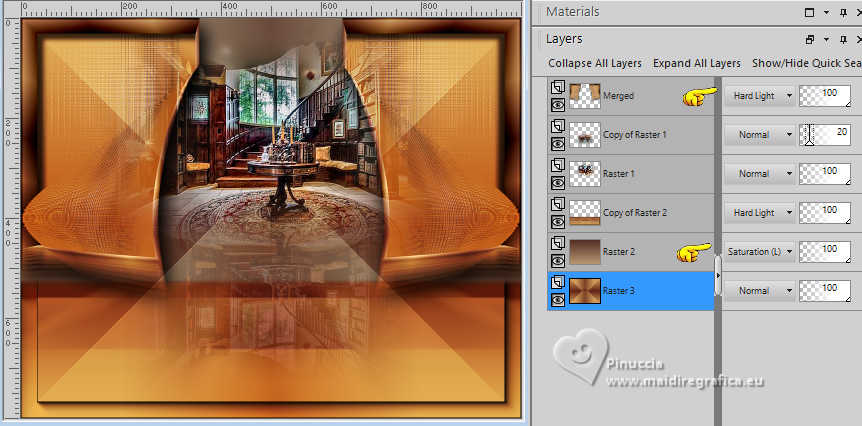
Task: Toggle Show/Hide Quick Search
Action: [x=806, y=63]
